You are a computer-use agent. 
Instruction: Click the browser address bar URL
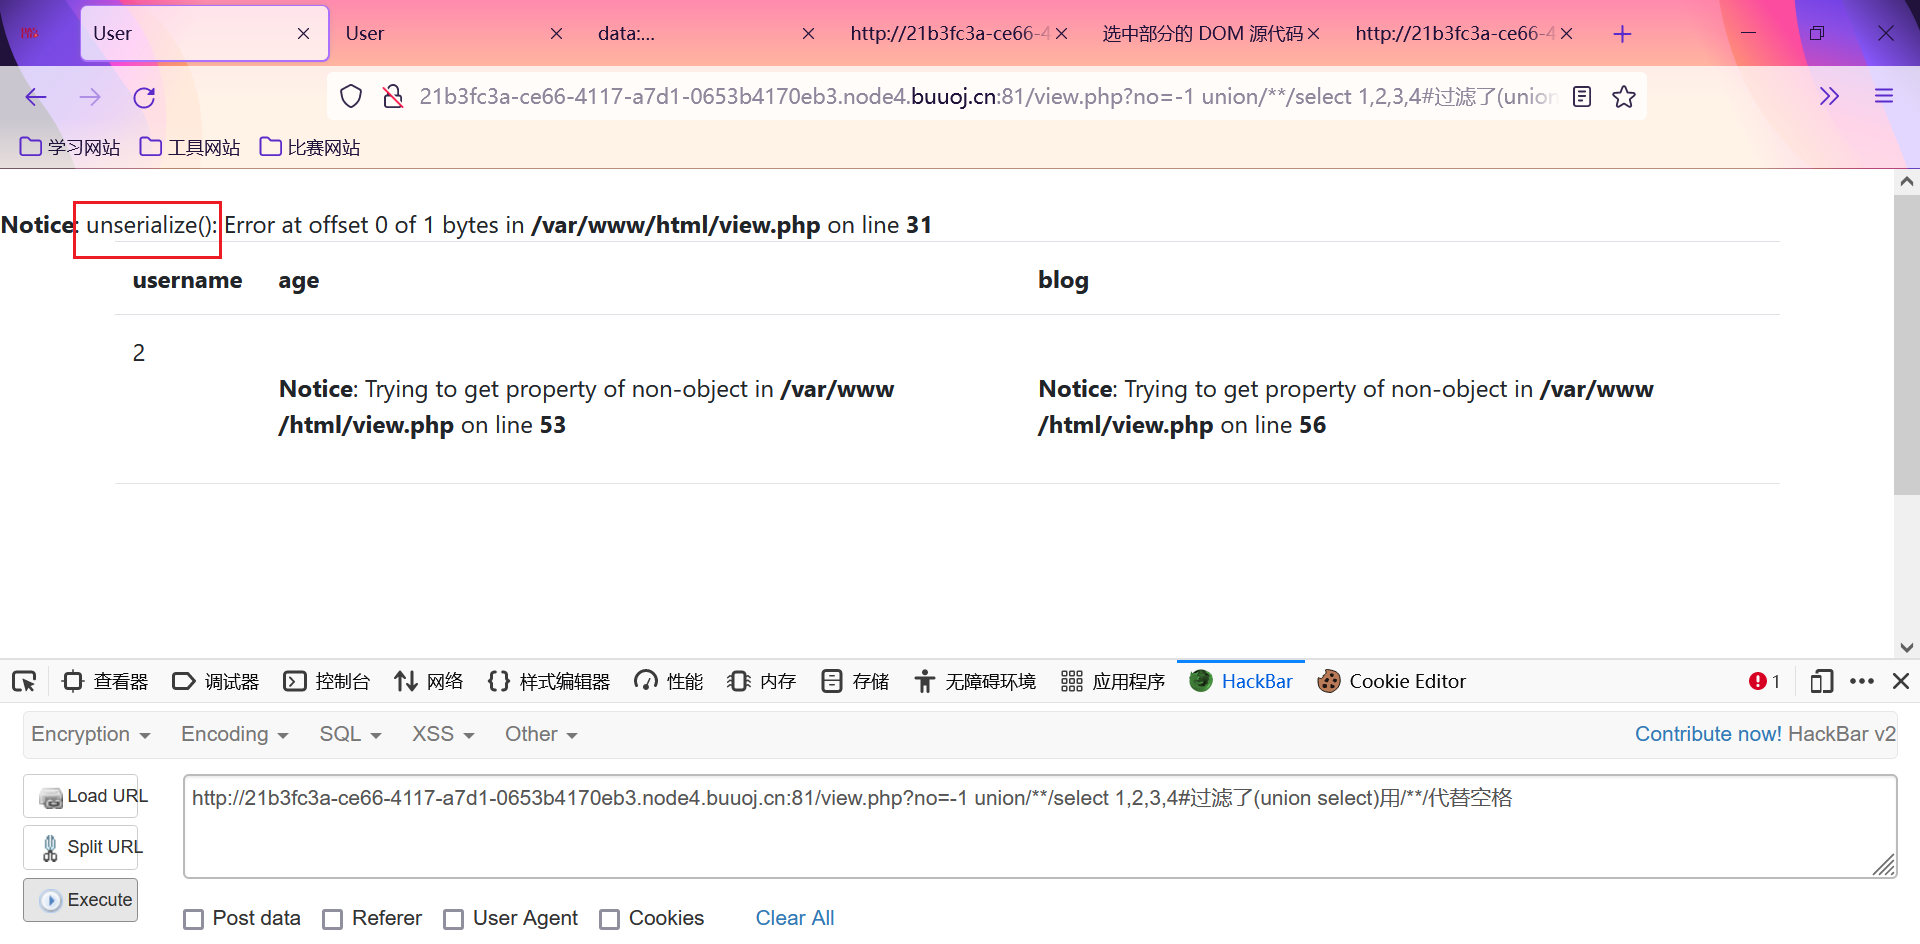pyautogui.click(x=988, y=97)
